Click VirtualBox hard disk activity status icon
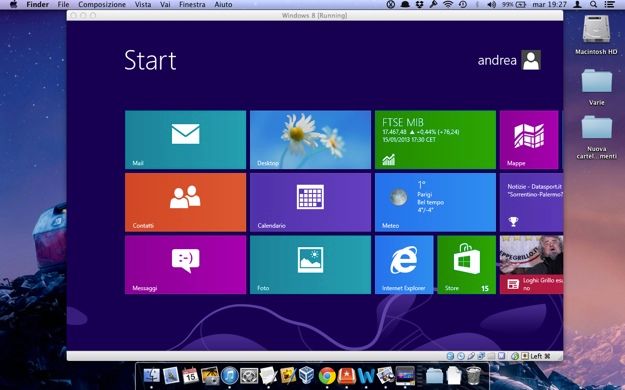The width and height of the screenshot is (625, 390). coord(450,356)
